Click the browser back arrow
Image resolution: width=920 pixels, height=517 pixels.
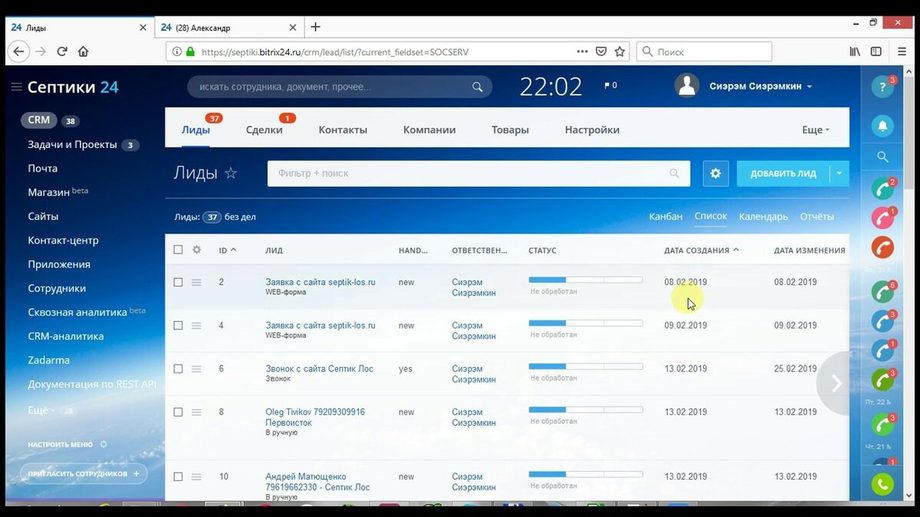[x=18, y=52]
